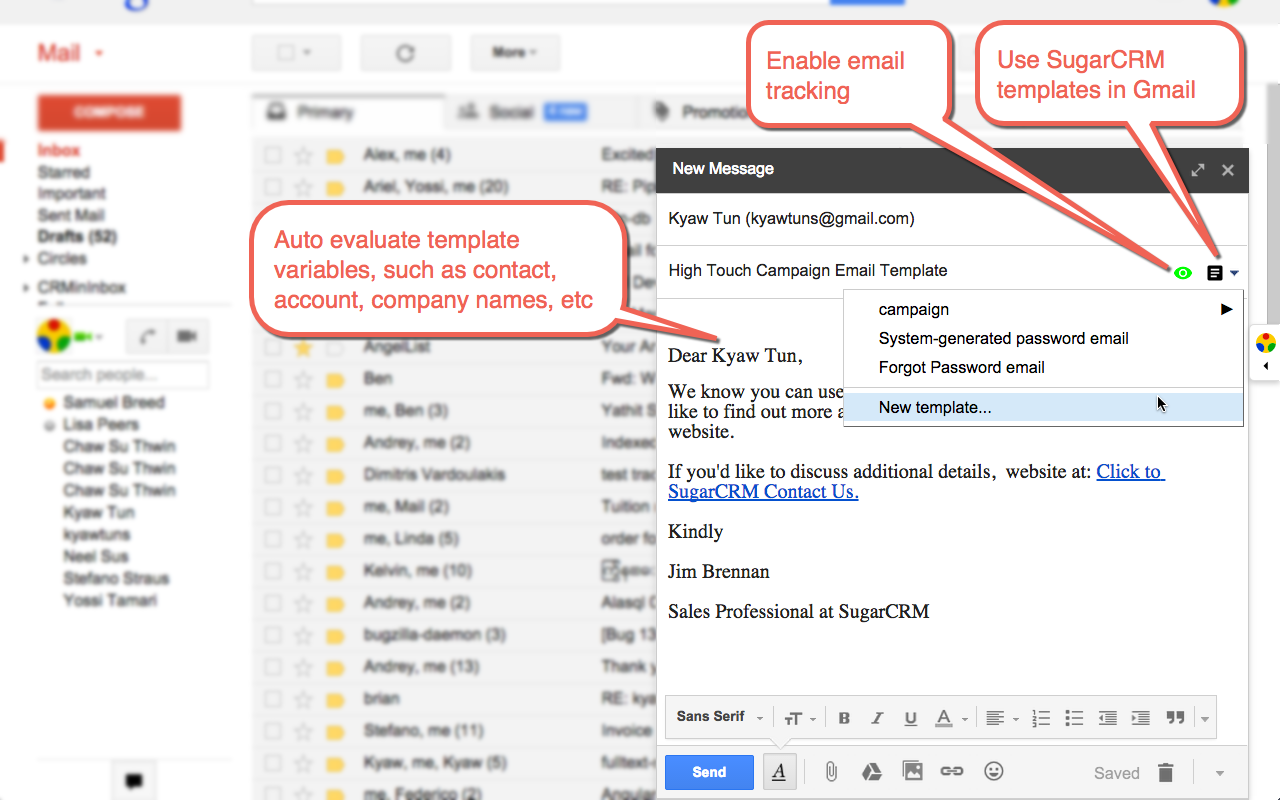This screenshot has height=800, width=1280.
Task: Click the insert link icon
Action: (952, 772)
